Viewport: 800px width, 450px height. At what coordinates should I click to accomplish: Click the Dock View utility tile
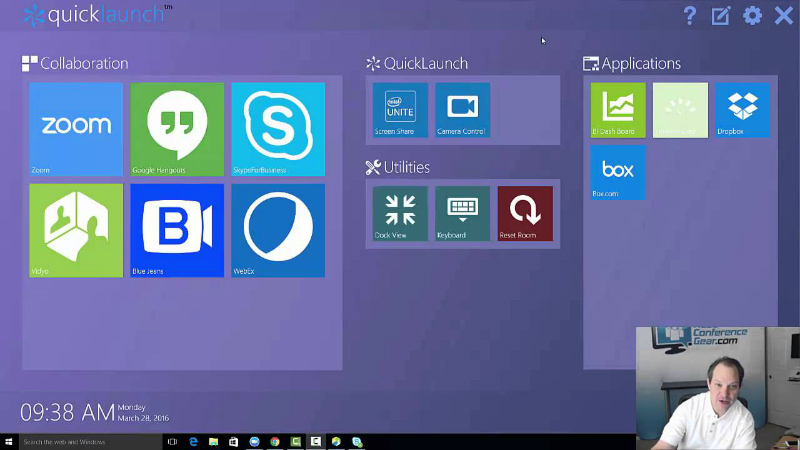pos(400,212)
